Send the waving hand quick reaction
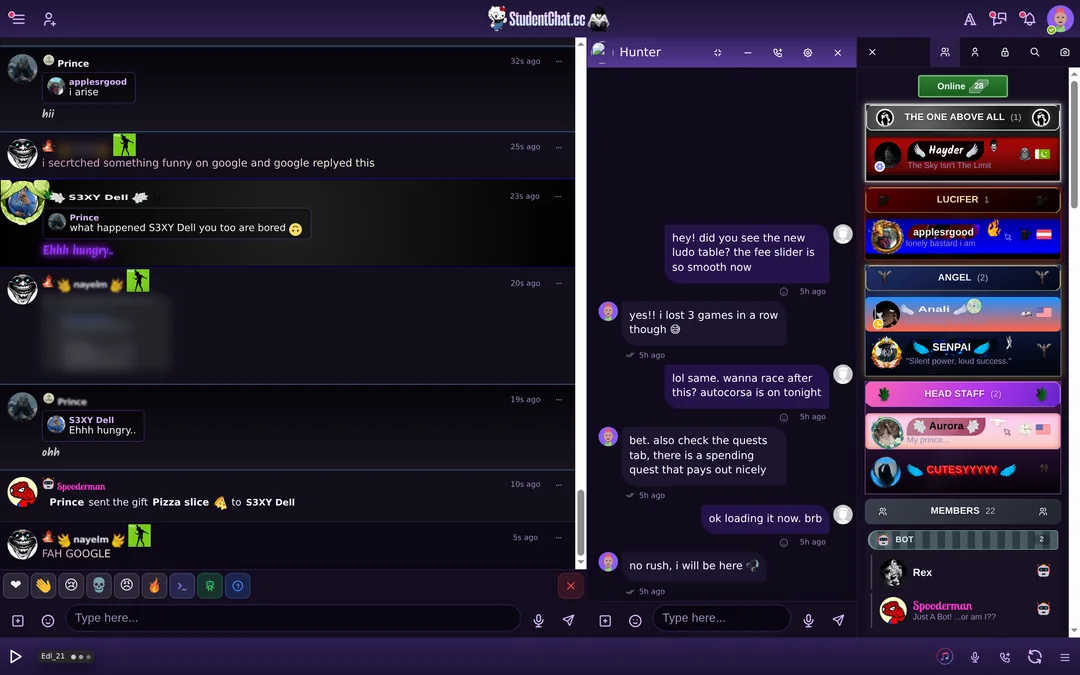The height and width of the screenshot is (675, 1080). click(43, 585)
